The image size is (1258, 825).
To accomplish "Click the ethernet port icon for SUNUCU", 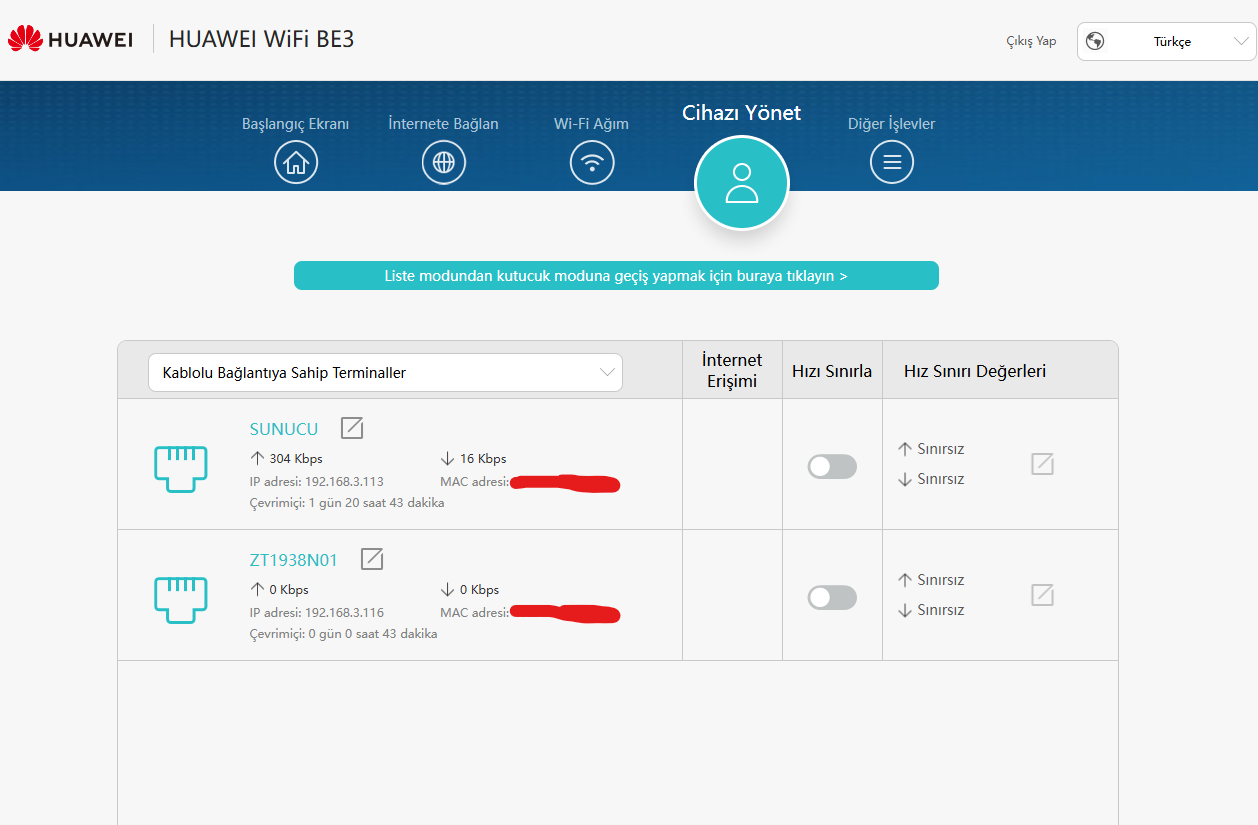I will coord(181,469).
